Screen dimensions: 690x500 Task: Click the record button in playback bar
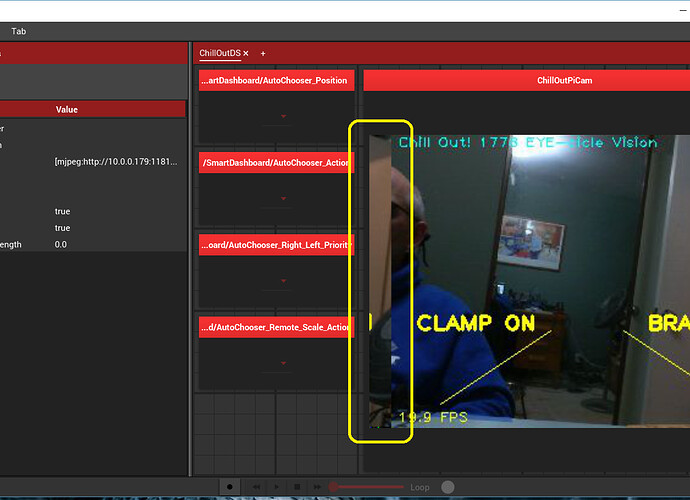tap(230, 487)
